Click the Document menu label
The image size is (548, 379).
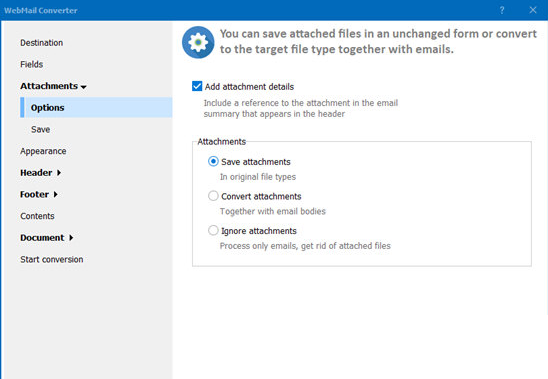pyautogui.click(x=42, y=238)
